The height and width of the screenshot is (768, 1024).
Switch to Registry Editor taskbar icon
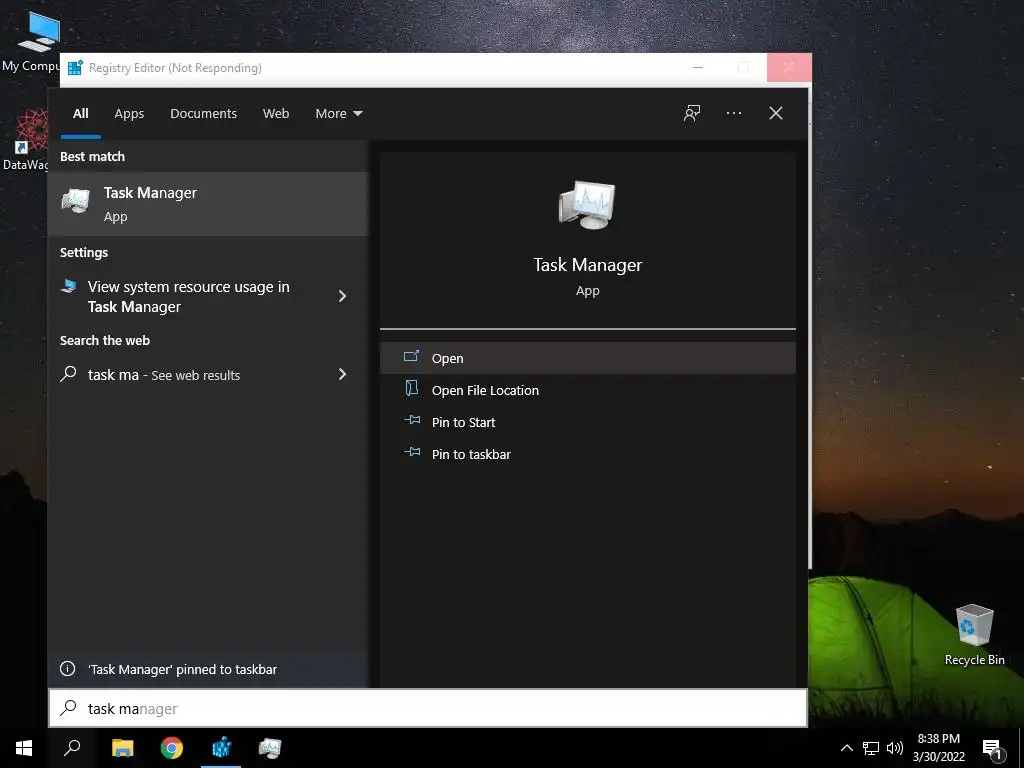point(221,748)
